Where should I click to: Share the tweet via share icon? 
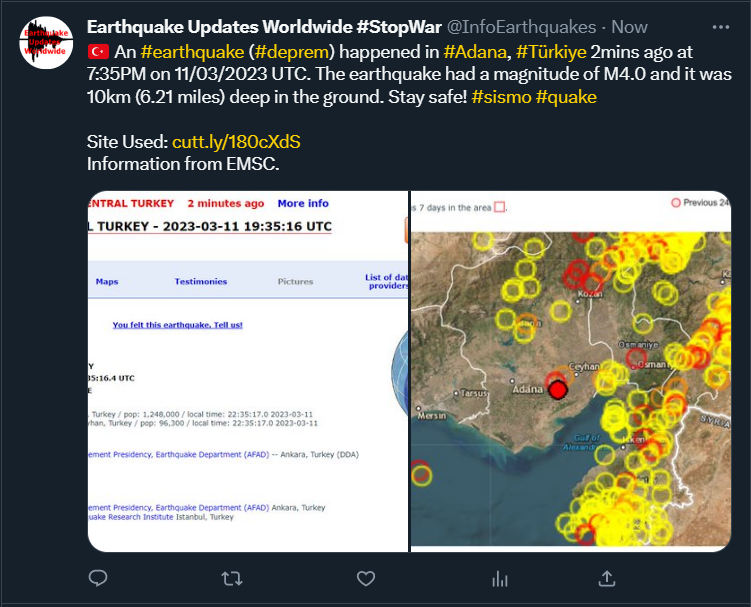pyautogui.click(x=607, y=578)
